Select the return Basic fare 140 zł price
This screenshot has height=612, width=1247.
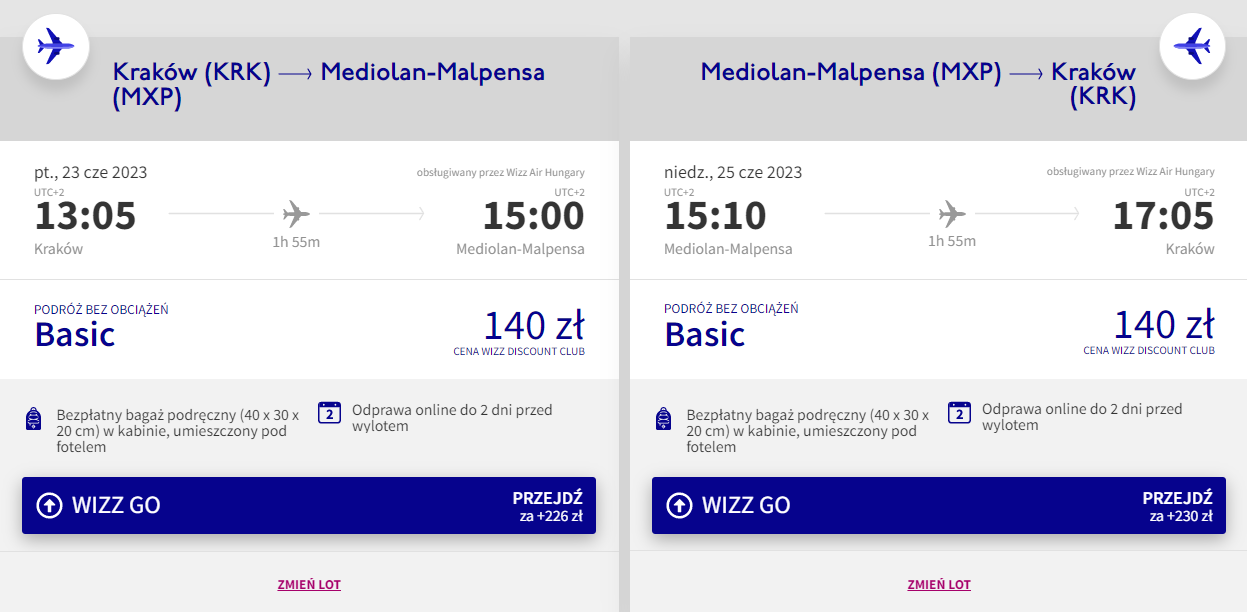[x=1164, y=326]
